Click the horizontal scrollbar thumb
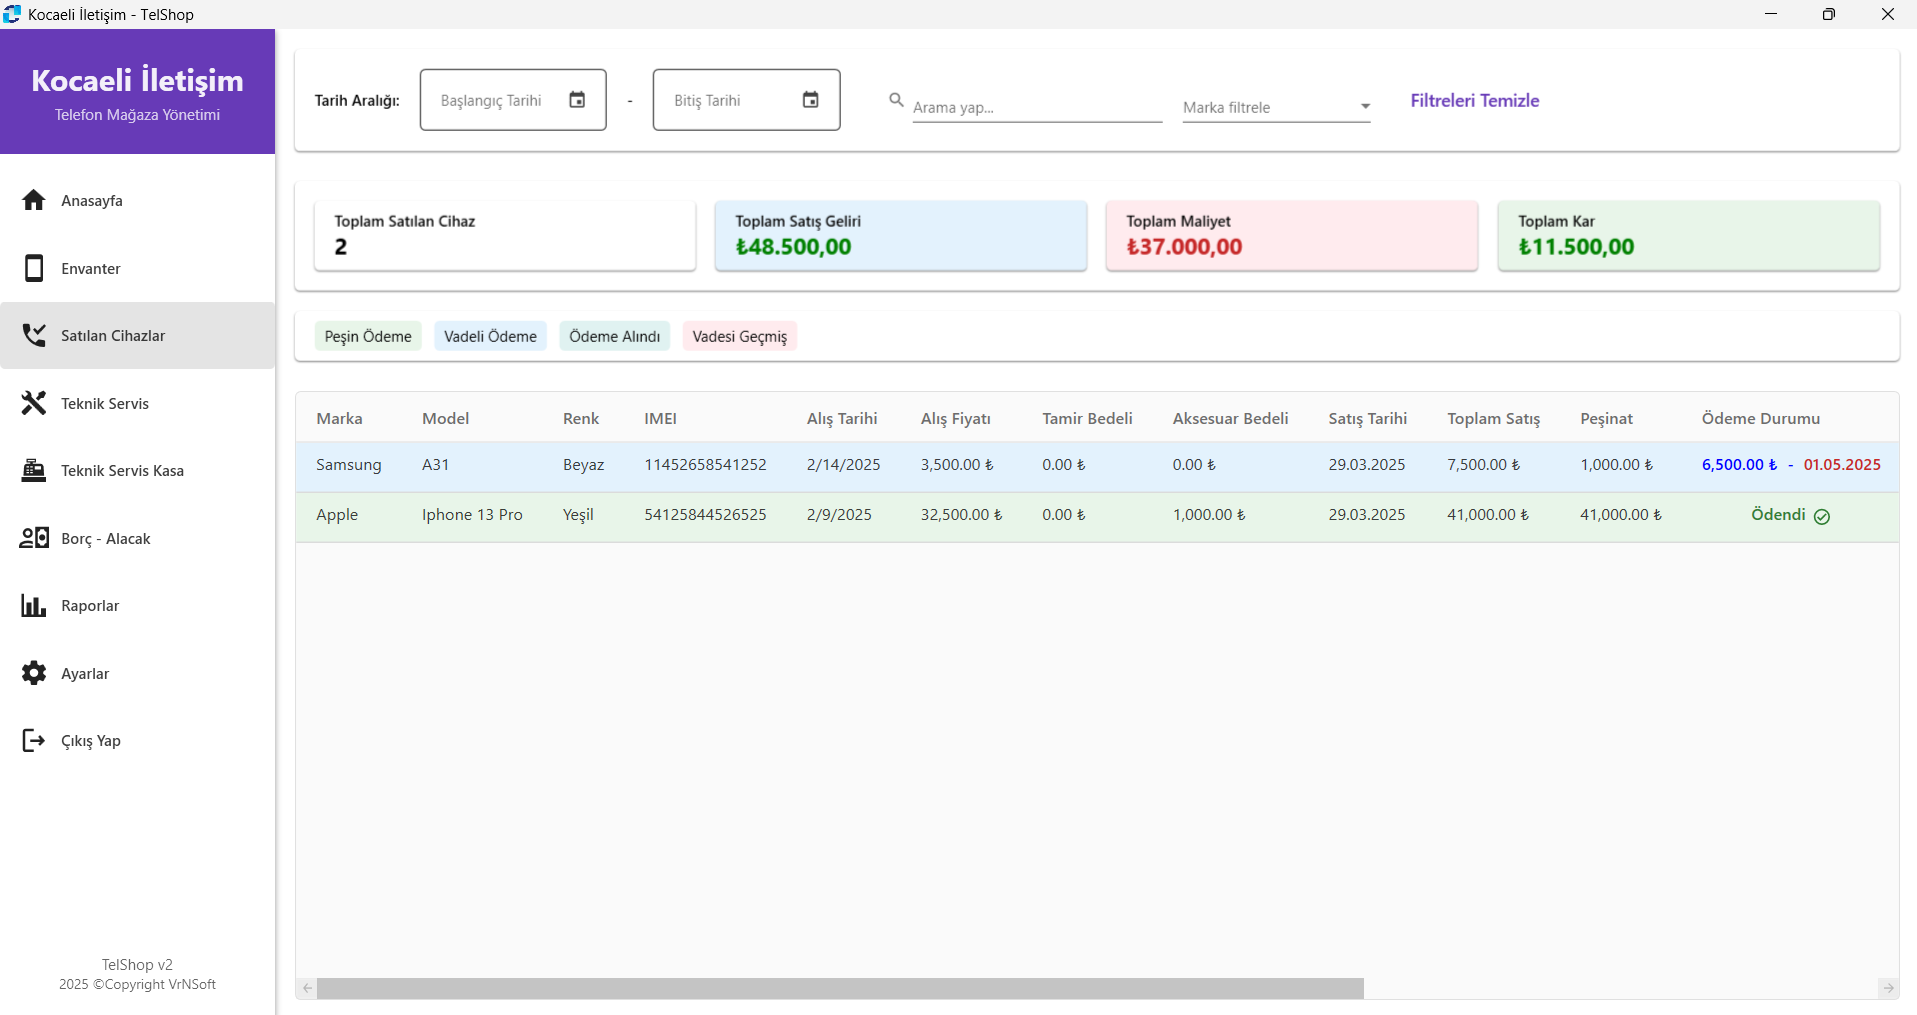The height and width of the screenshot is (1015, 1917). [x=840, y=988]
